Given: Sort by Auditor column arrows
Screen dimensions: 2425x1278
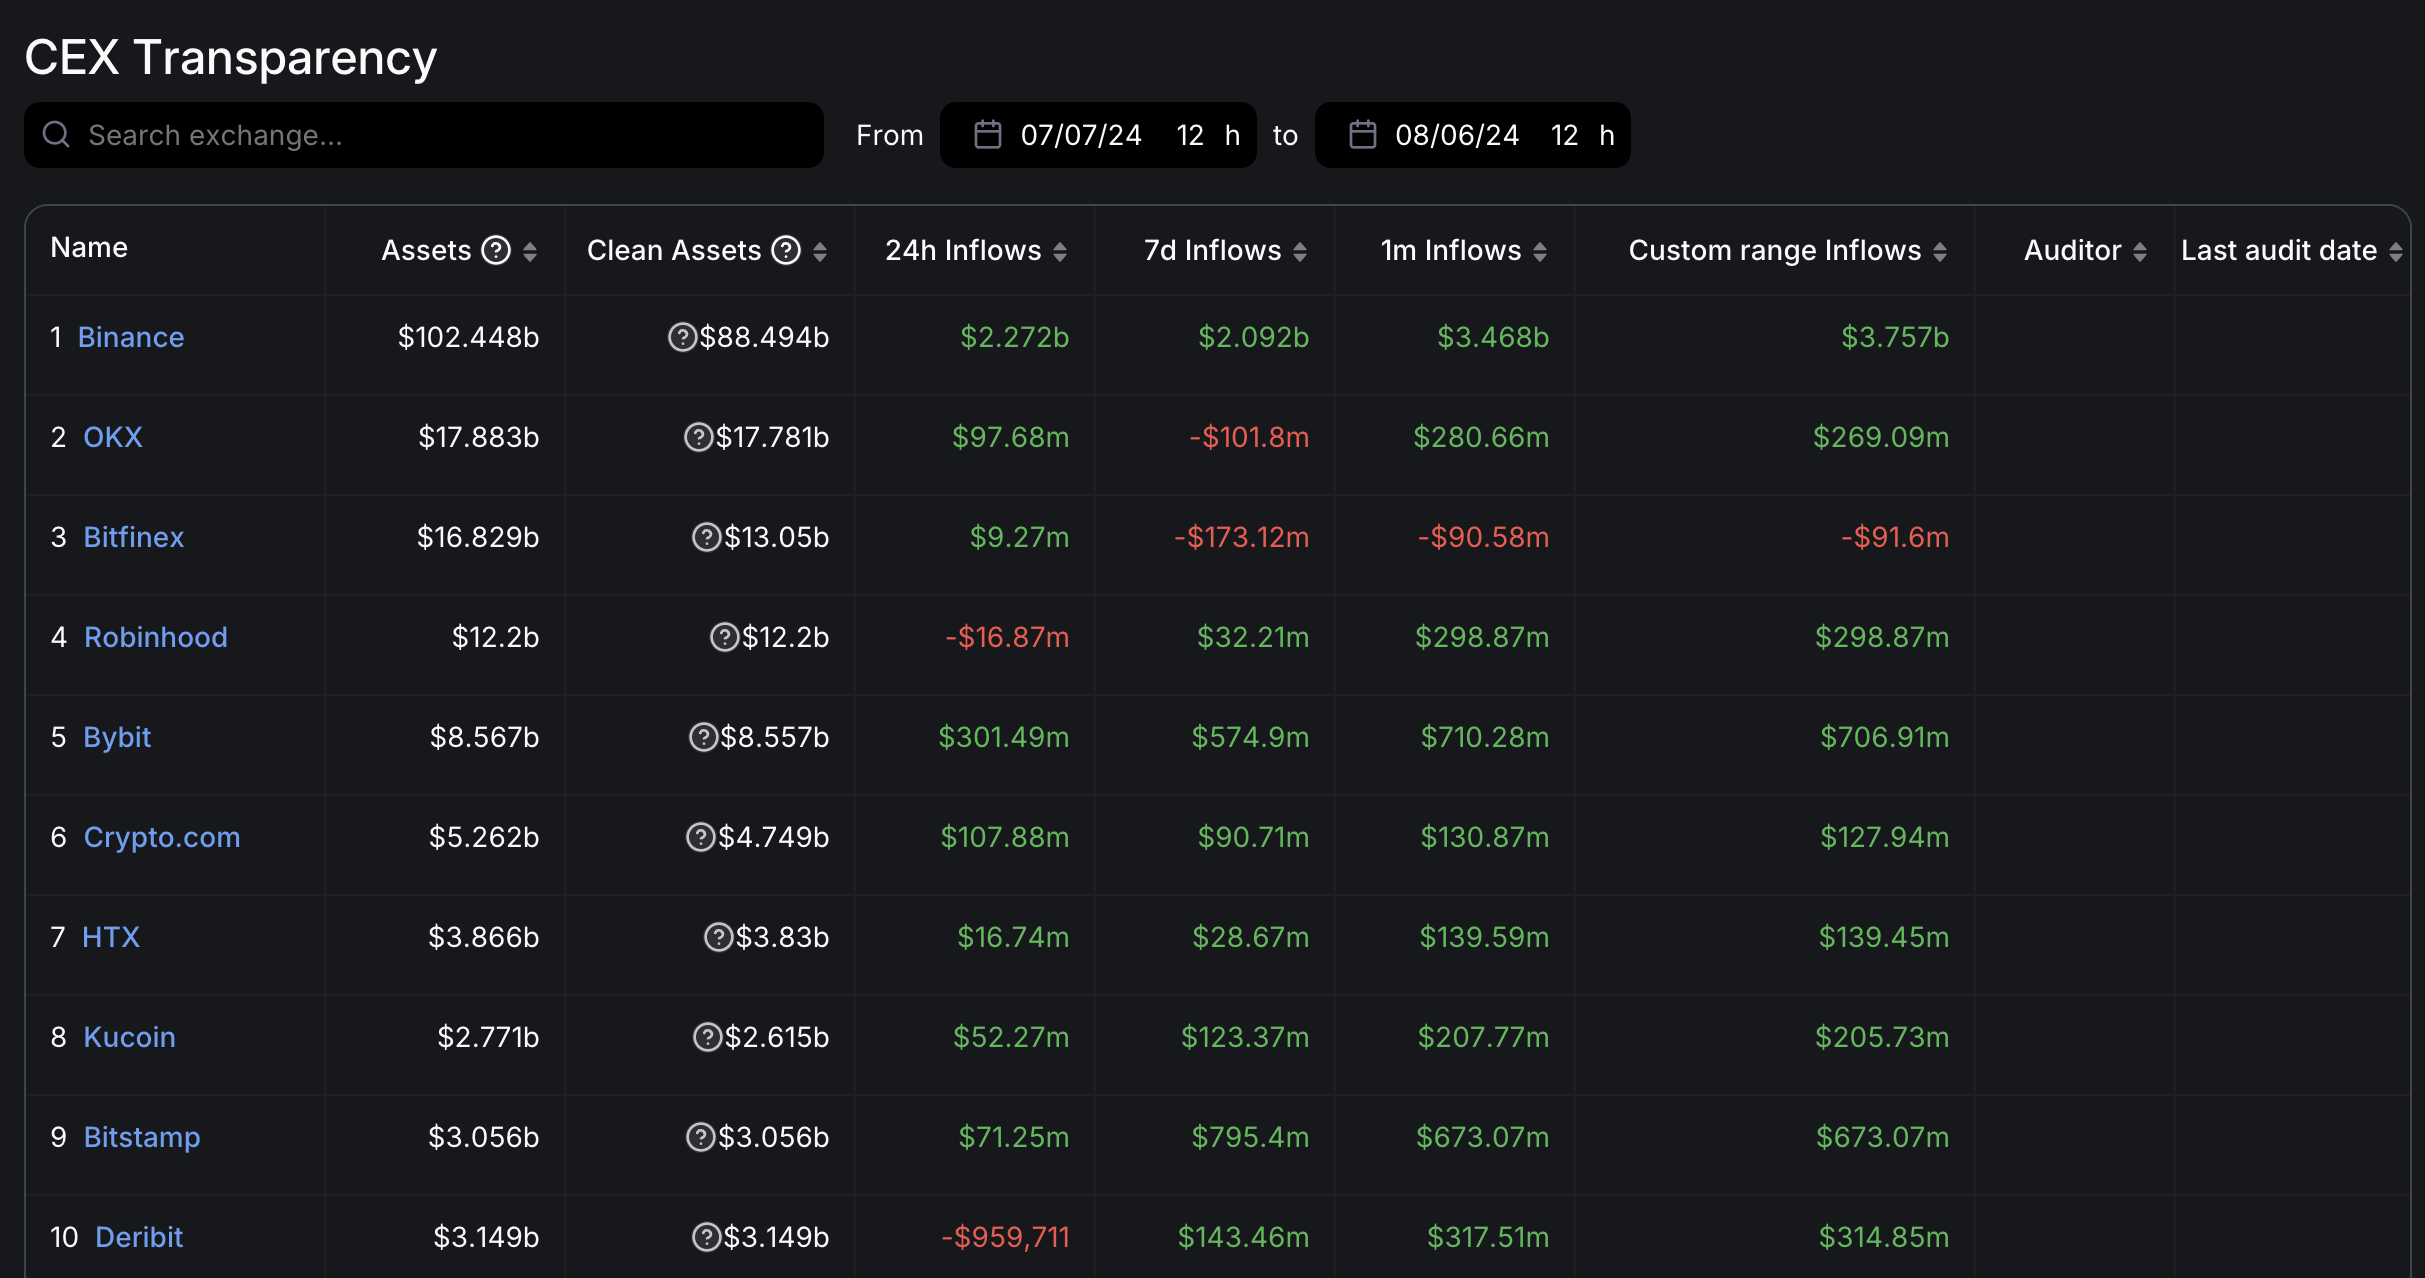Looking at the screenshot, I should [2140, 251].
